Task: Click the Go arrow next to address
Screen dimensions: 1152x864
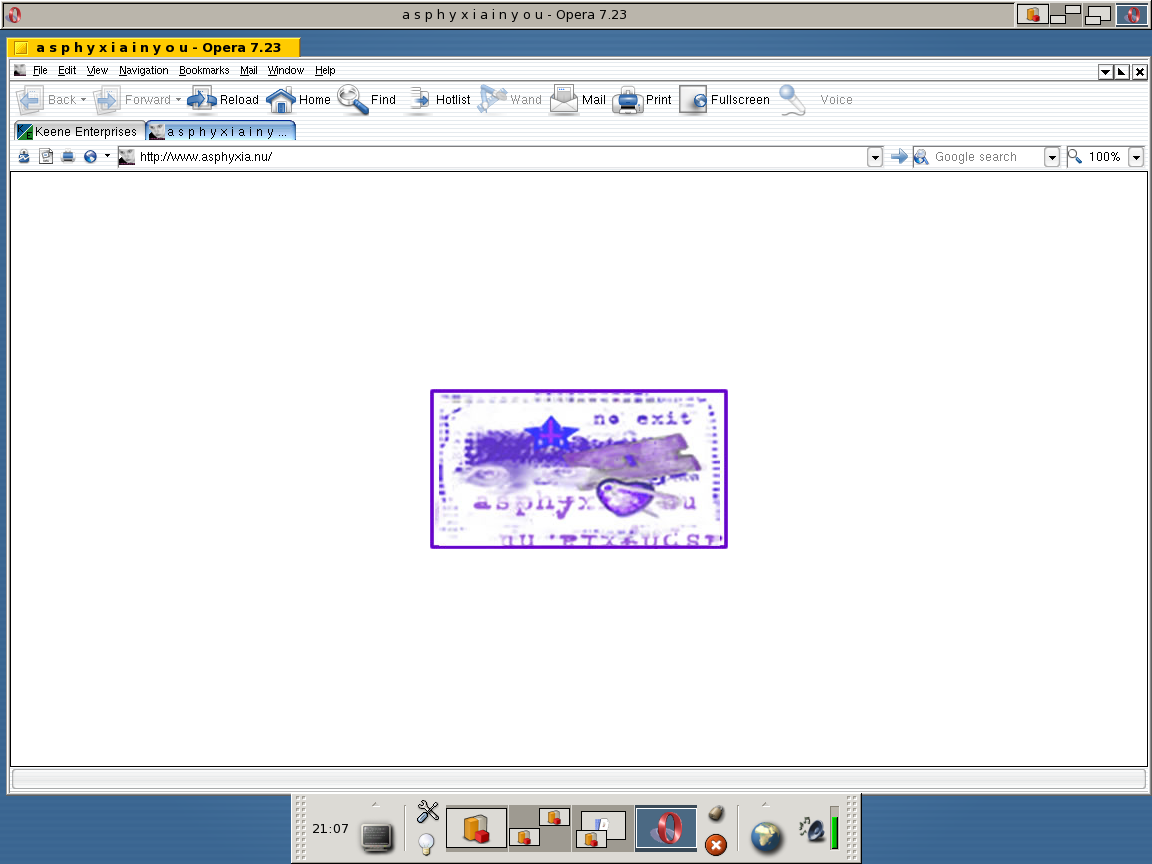Action: 899,156
